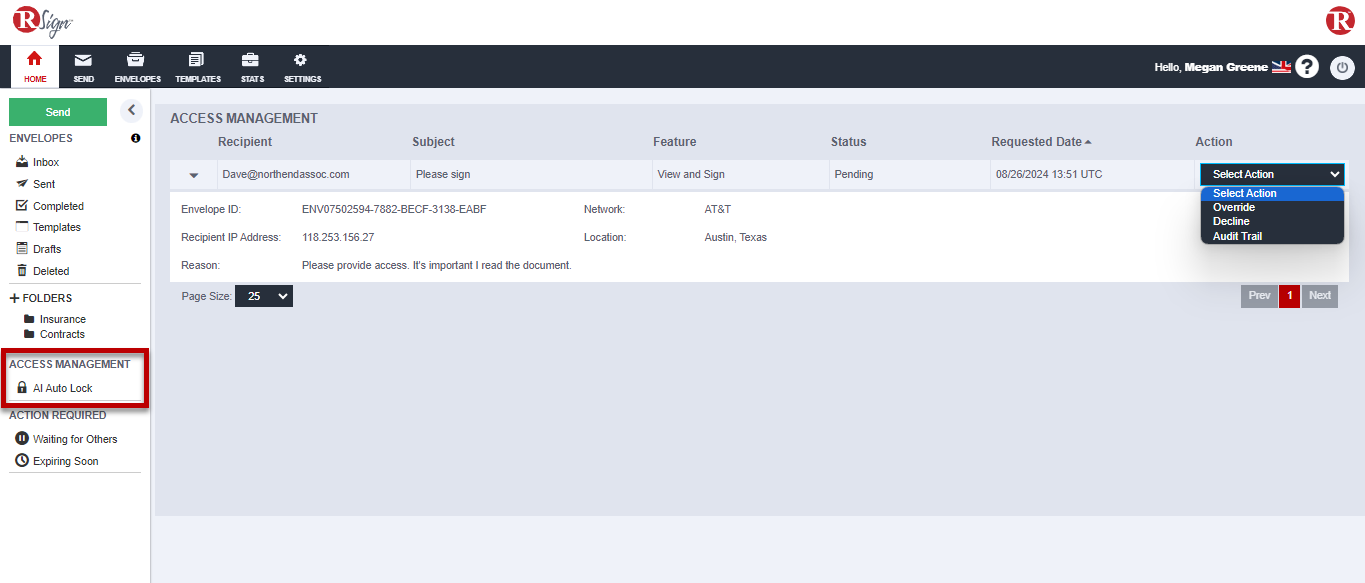Image resolution: width=1365 pixels, height=583 pixels.
Task: Open the Deleted envelopes trash item
Action: pyautogui.click(x=48, y=270)
